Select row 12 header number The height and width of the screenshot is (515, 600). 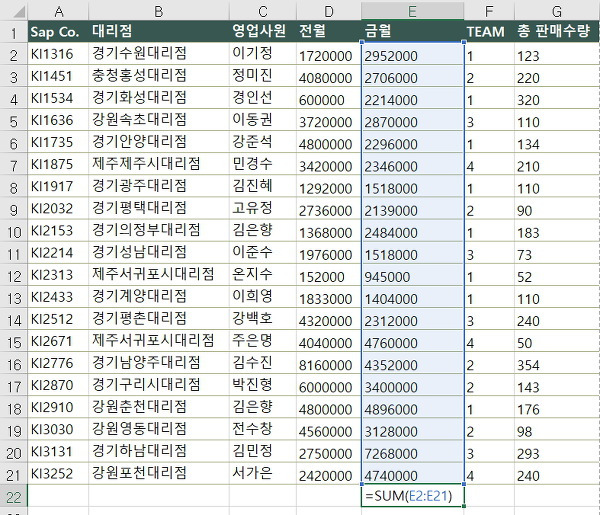[14, 276]
